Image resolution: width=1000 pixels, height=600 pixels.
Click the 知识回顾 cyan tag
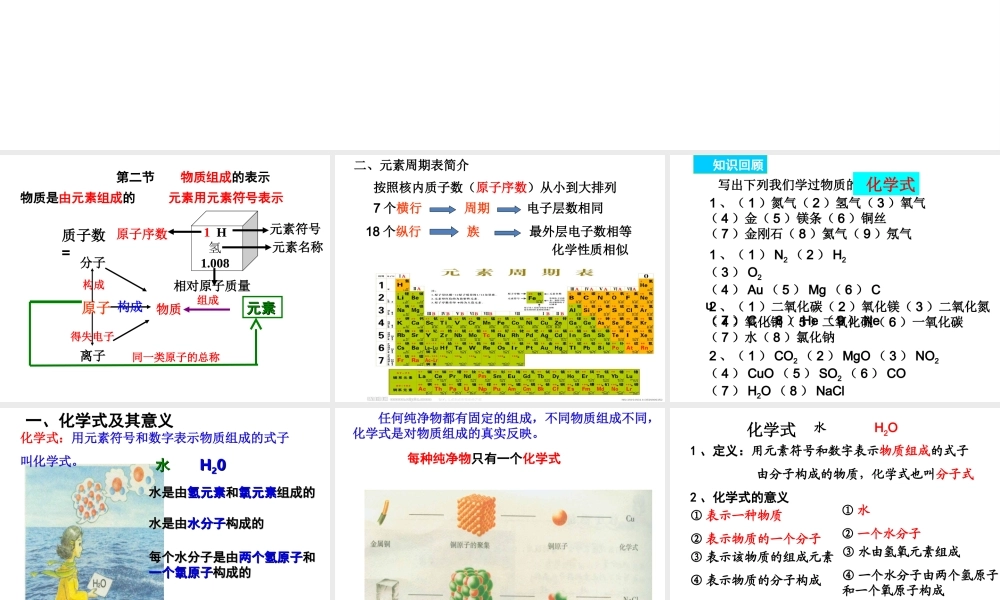[730, 165]
